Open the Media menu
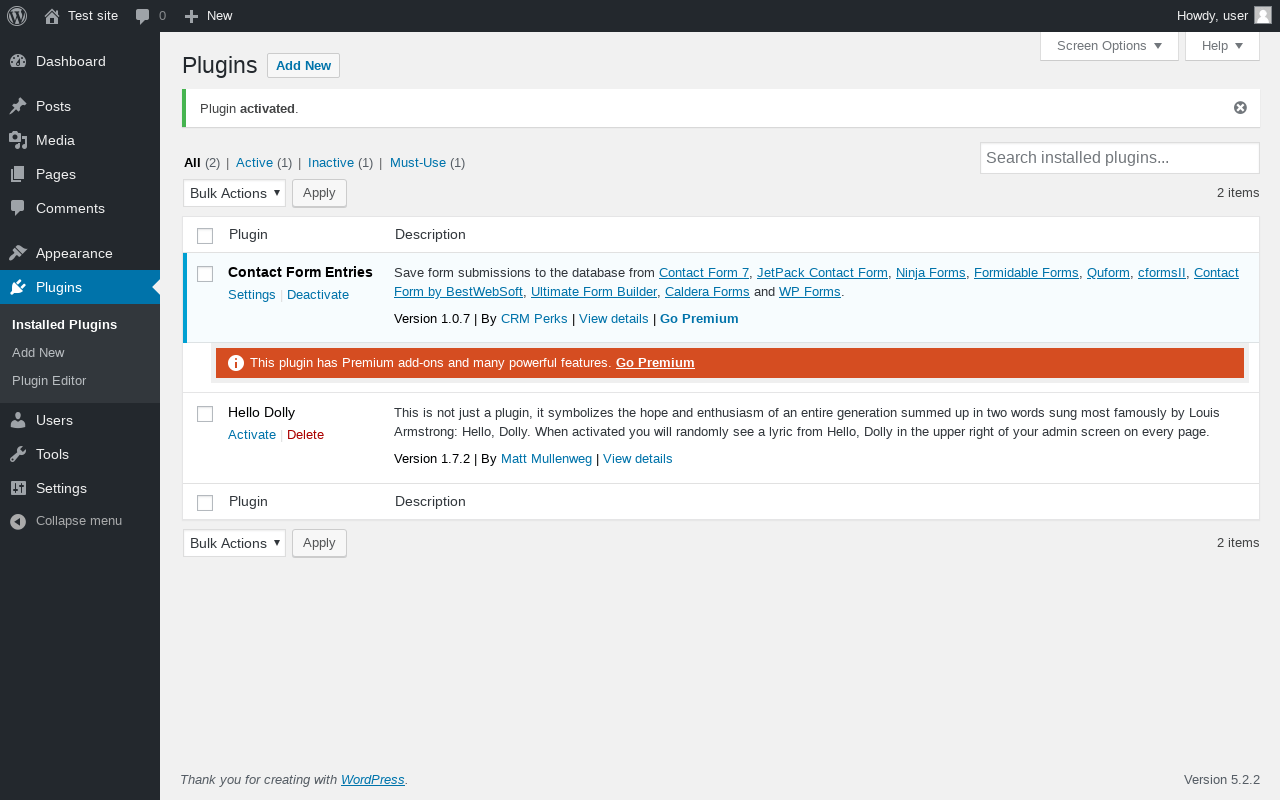 tap(80, 140)
